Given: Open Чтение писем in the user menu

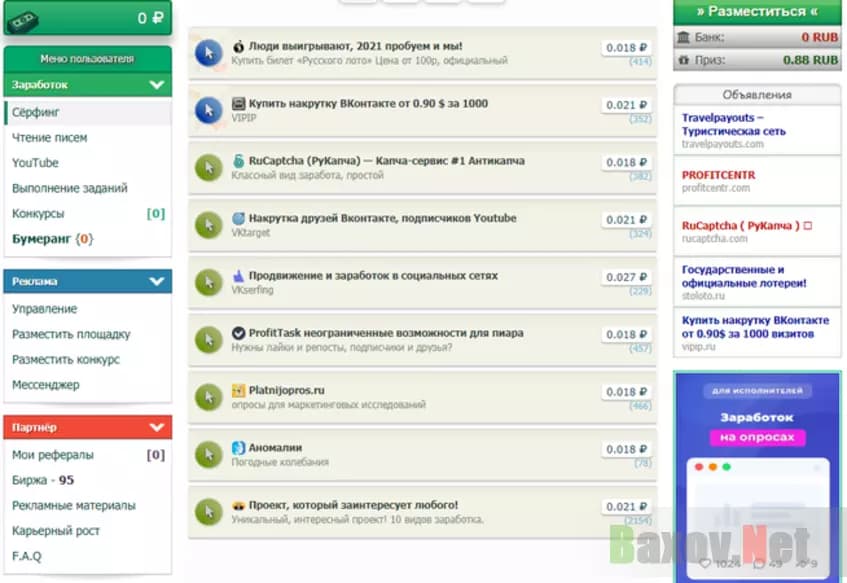Looking at the screenshot, I should point(49,138).
